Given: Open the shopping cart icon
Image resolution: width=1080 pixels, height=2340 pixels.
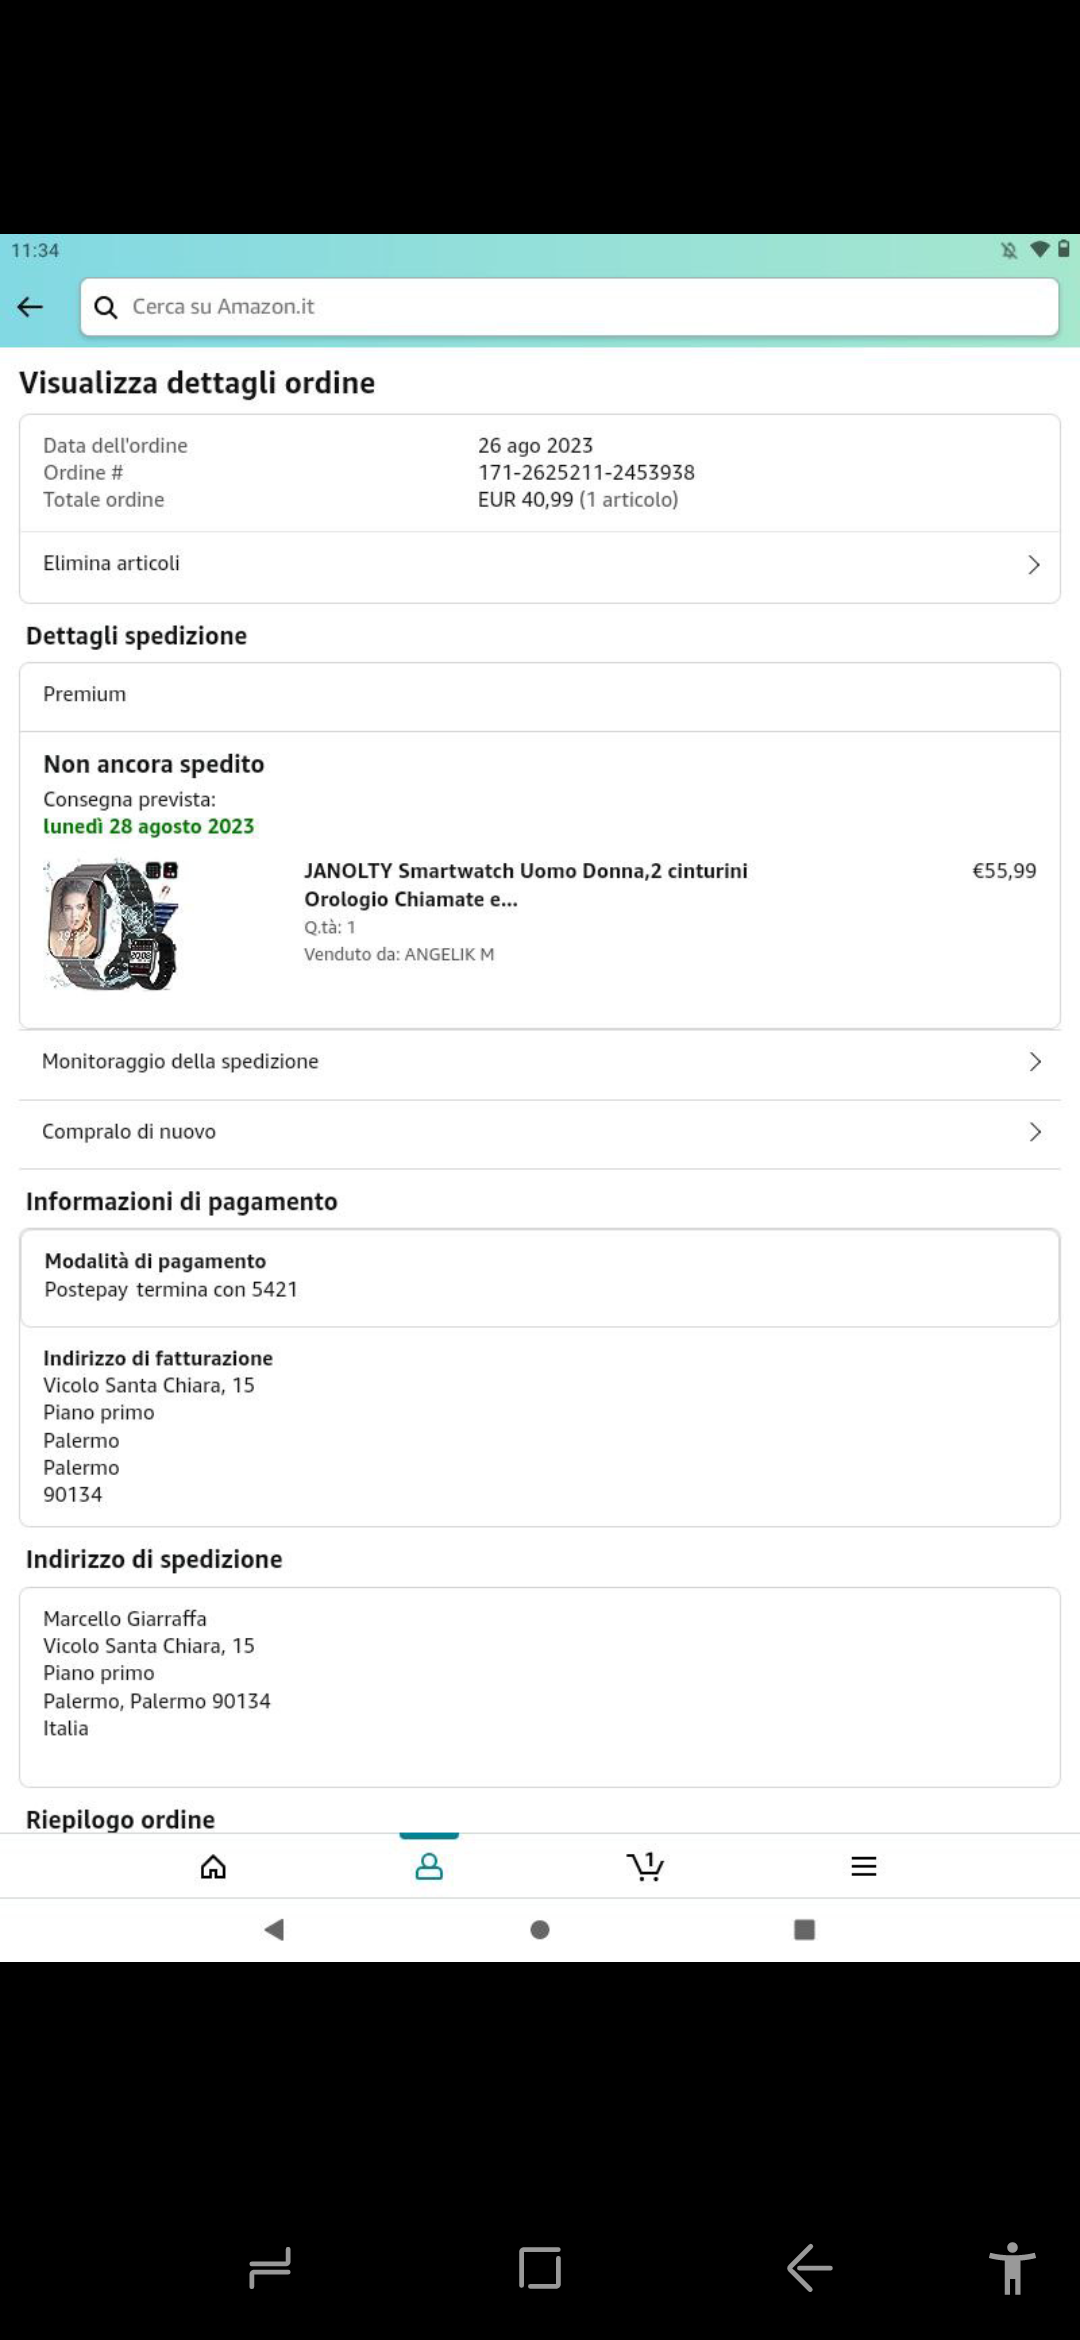Looking at the screenshot, I should [x=645, y=1866].
